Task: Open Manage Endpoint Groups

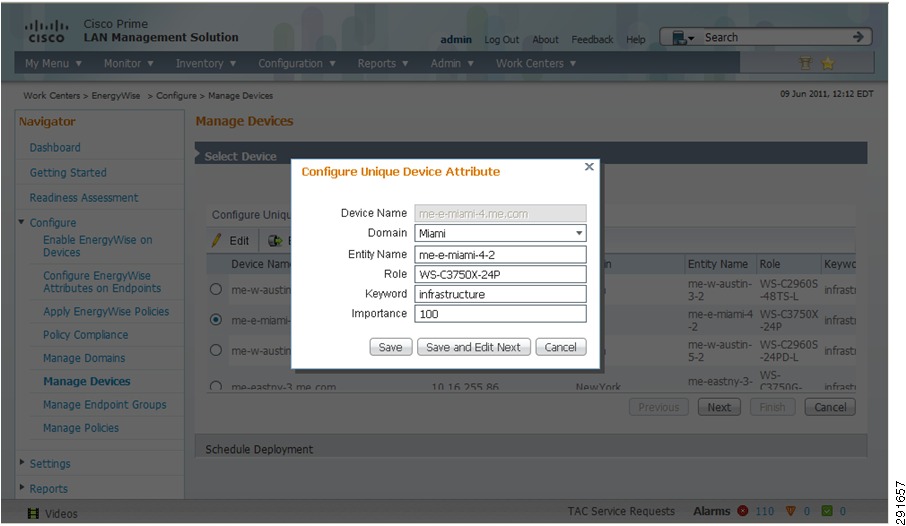Action: pyautogui.click(x=105, y=405)
